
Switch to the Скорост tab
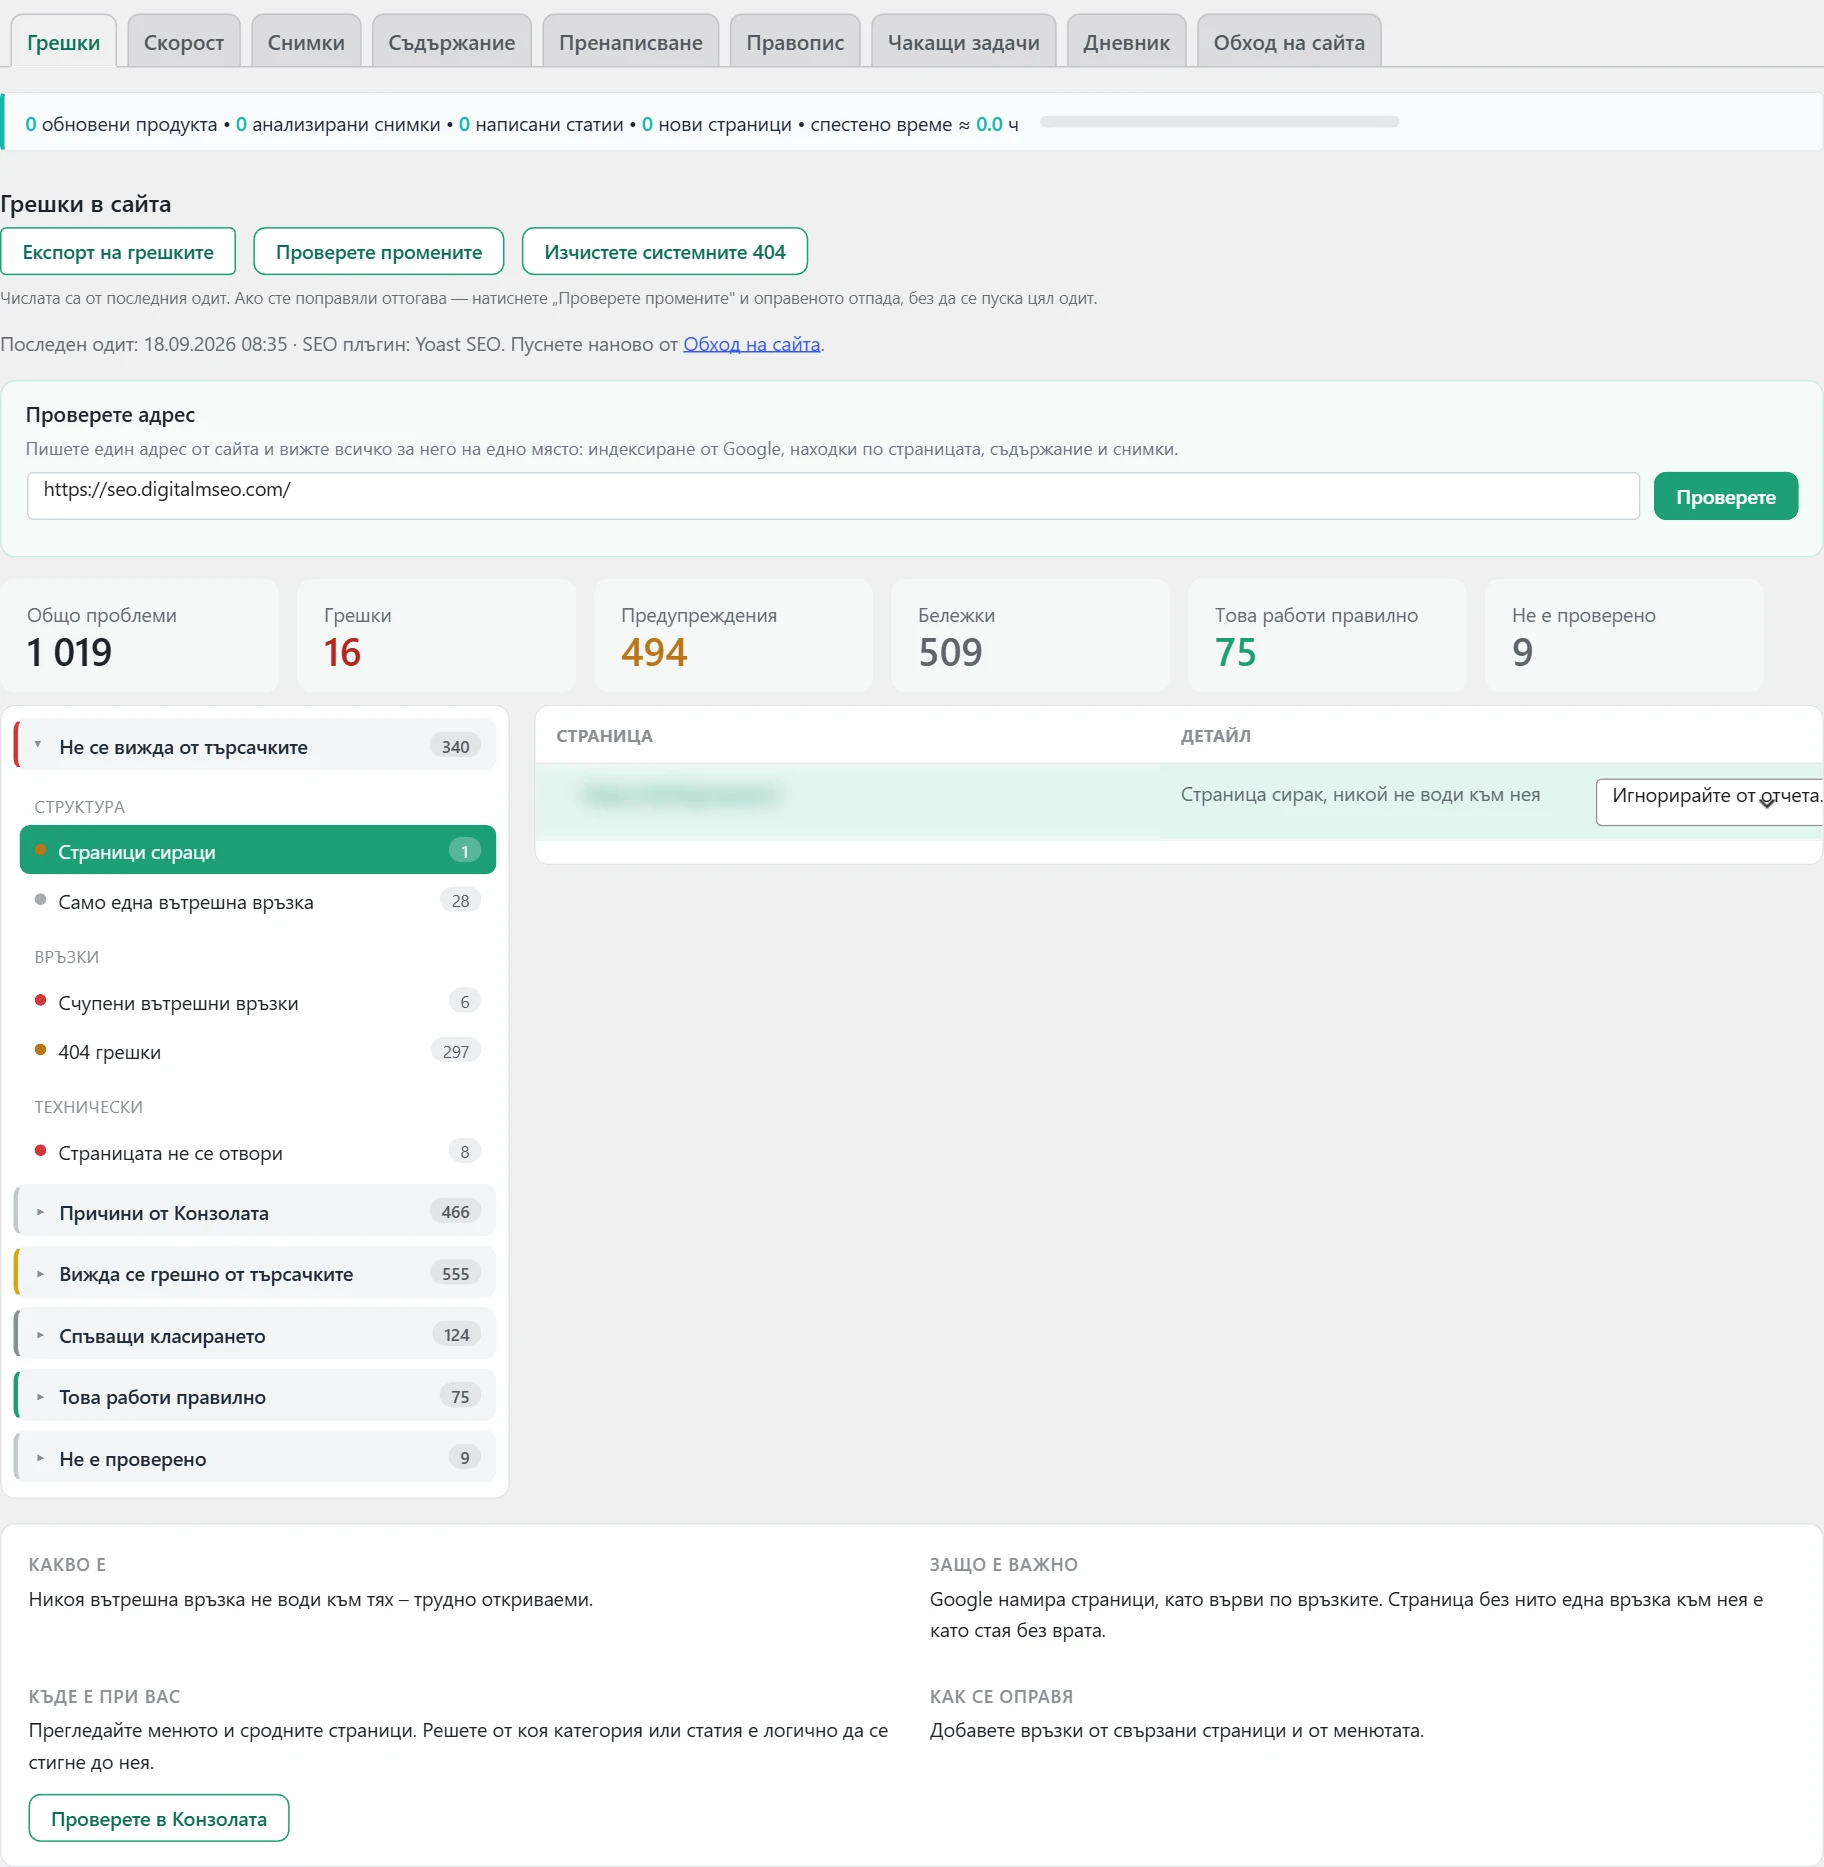[x=184, y=42]
